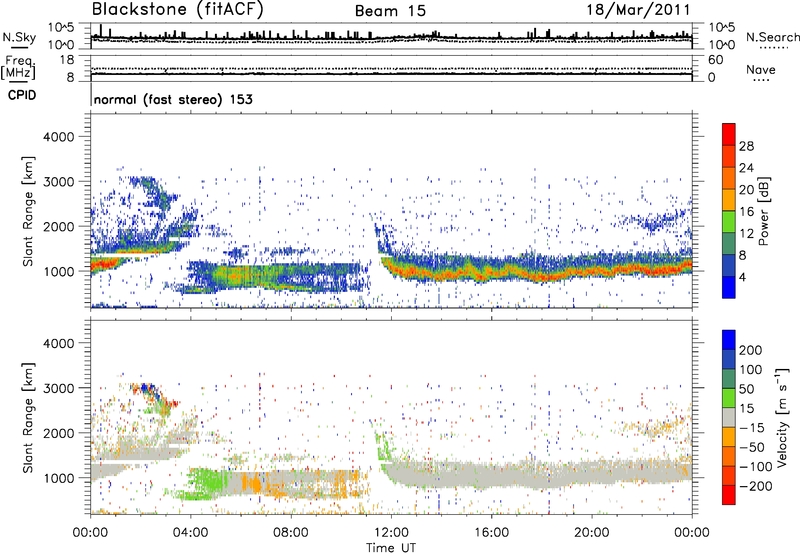Click the 18 tick on frequency axis

(x=67, y=60)
